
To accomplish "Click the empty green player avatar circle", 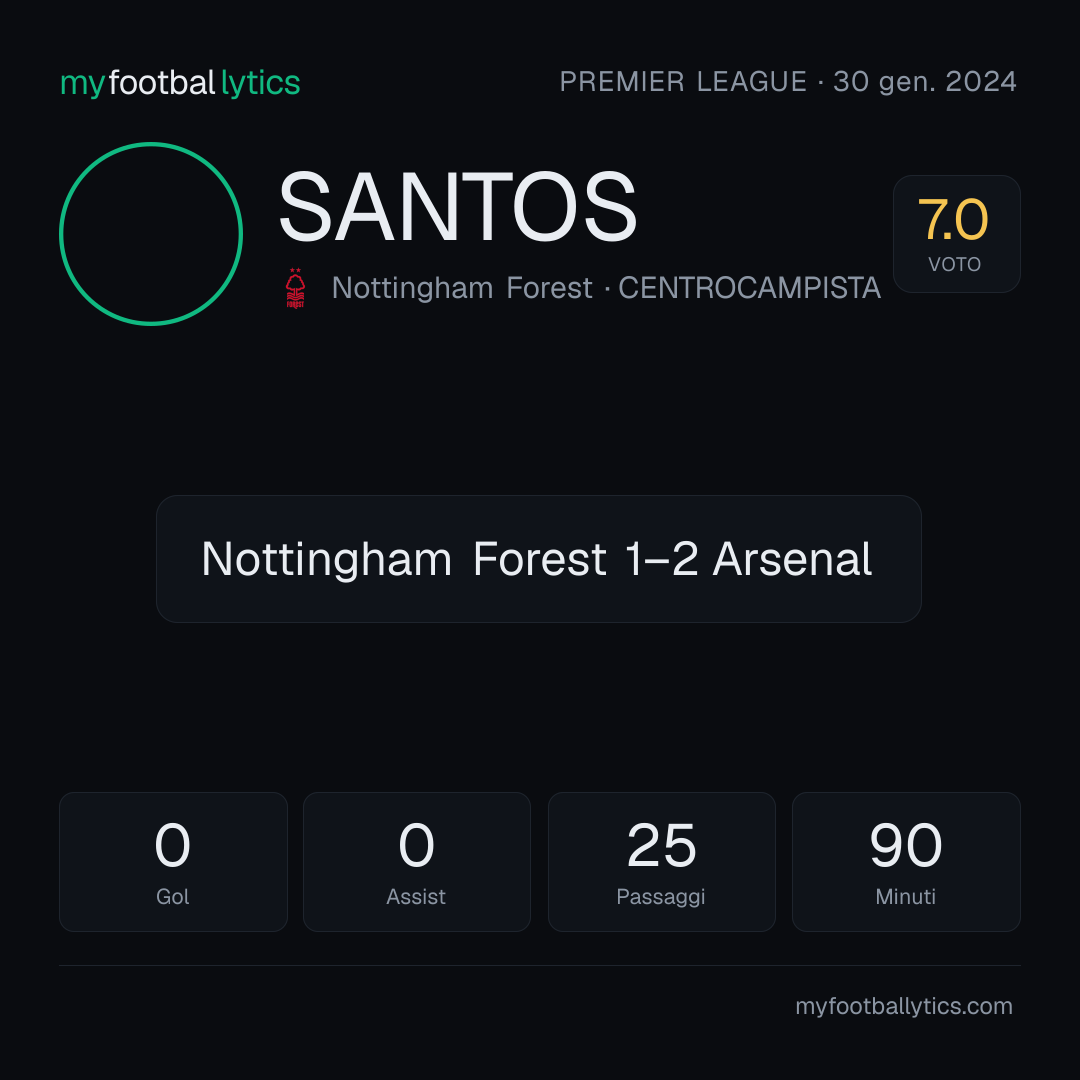I will coord(151,234).
